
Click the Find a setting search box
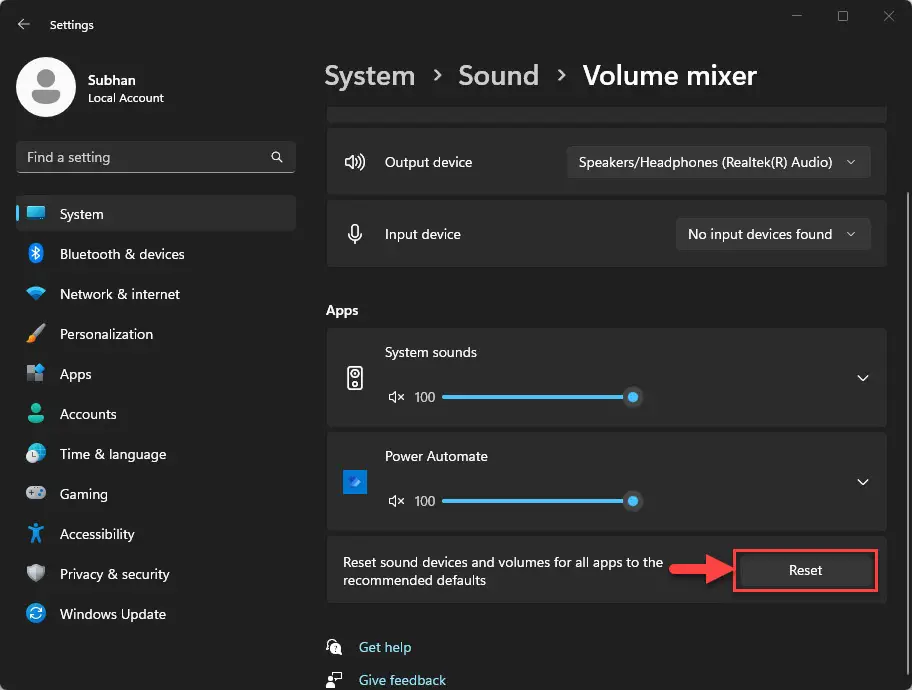(156, 157)
